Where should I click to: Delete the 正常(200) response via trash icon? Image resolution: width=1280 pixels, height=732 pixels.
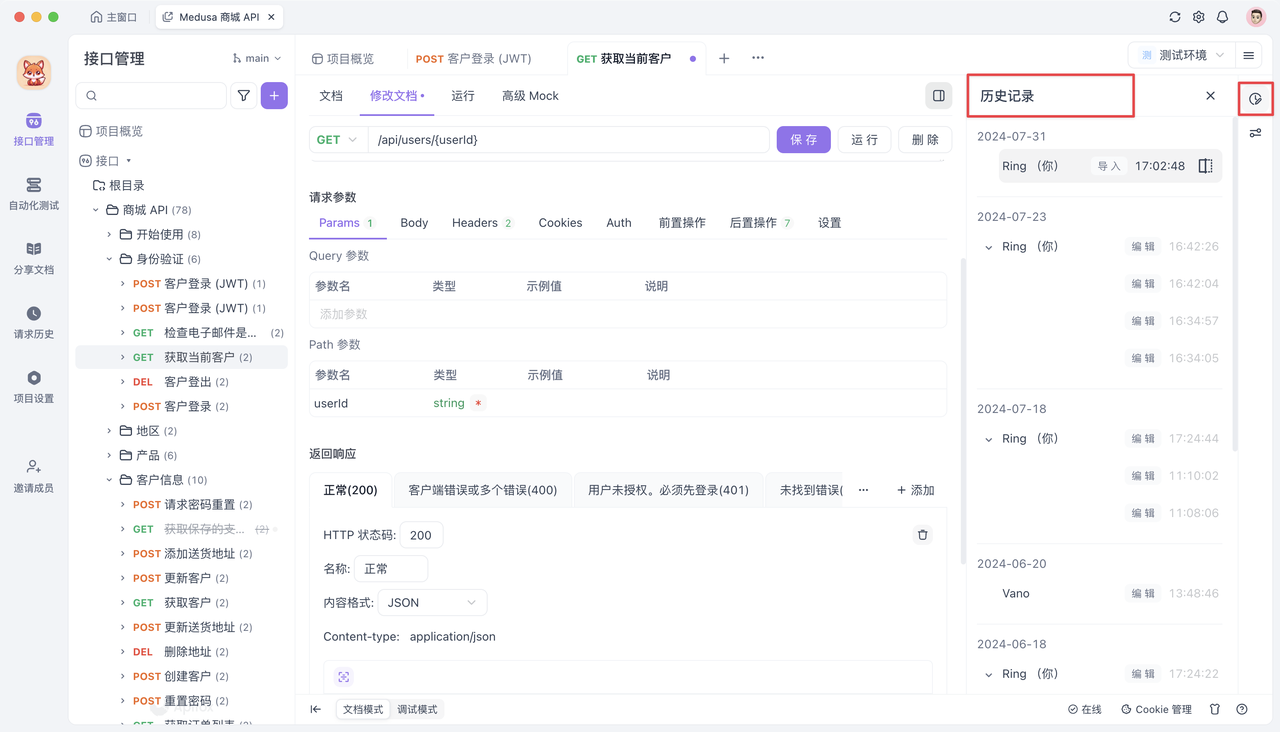tap(923, 535)
